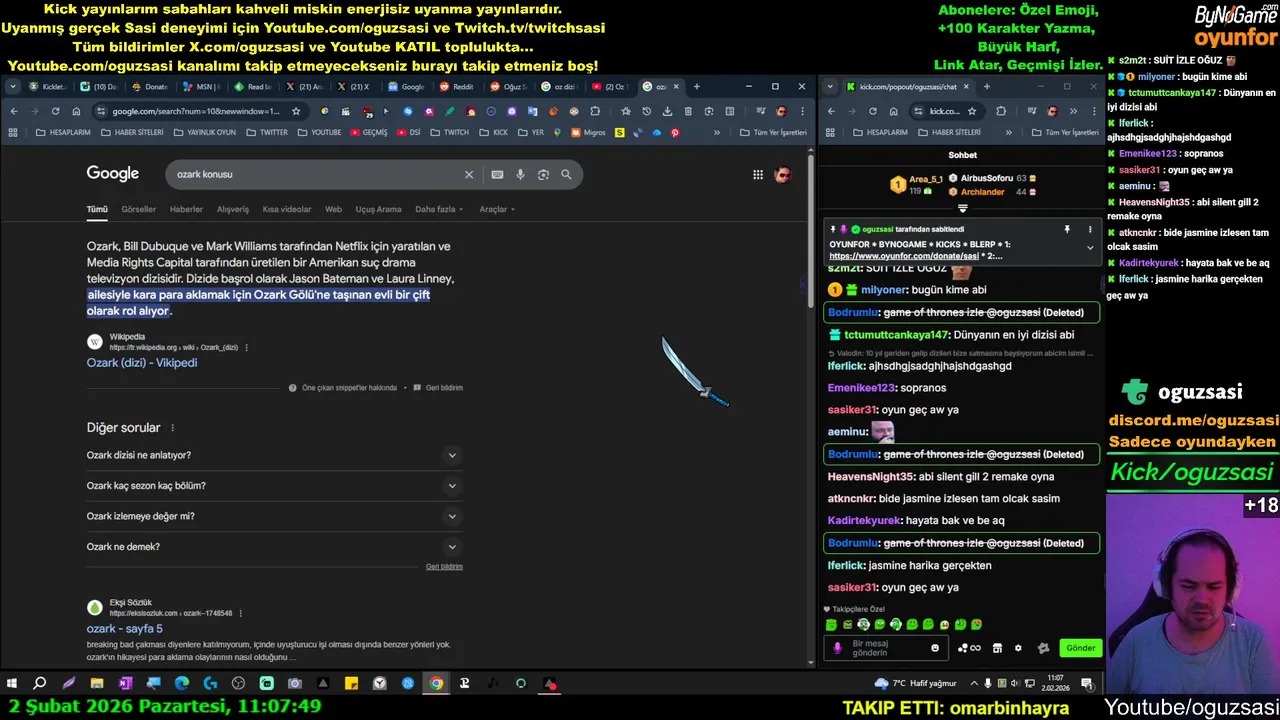This screenshot has width=1280, height=720.
Task: Bookmark the Kick chat page with star
Action: (972, 111)
